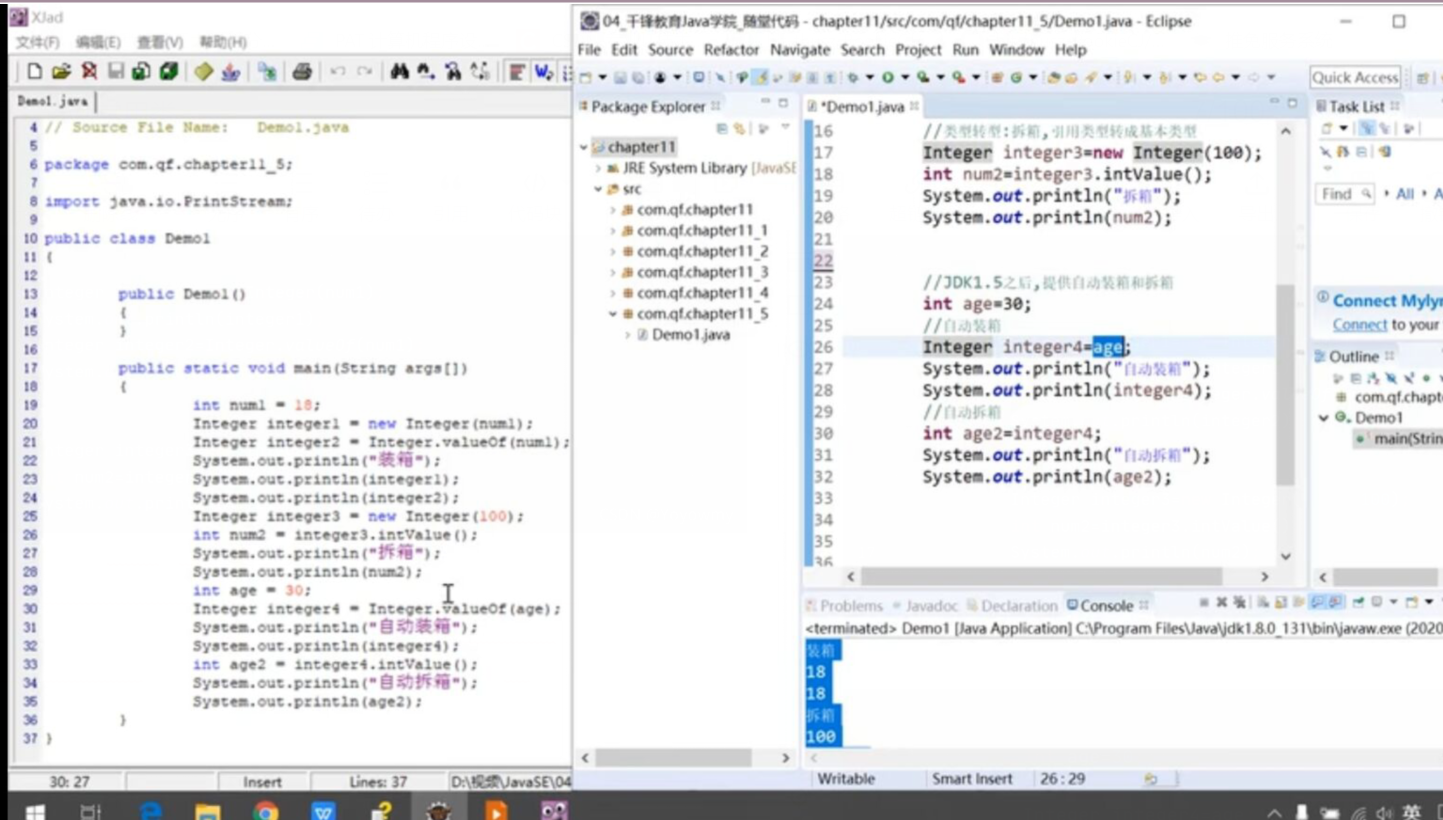Collapse the chapter11 project node
The height and width of the screenshot is (820, 1443).
pos(584,147)
